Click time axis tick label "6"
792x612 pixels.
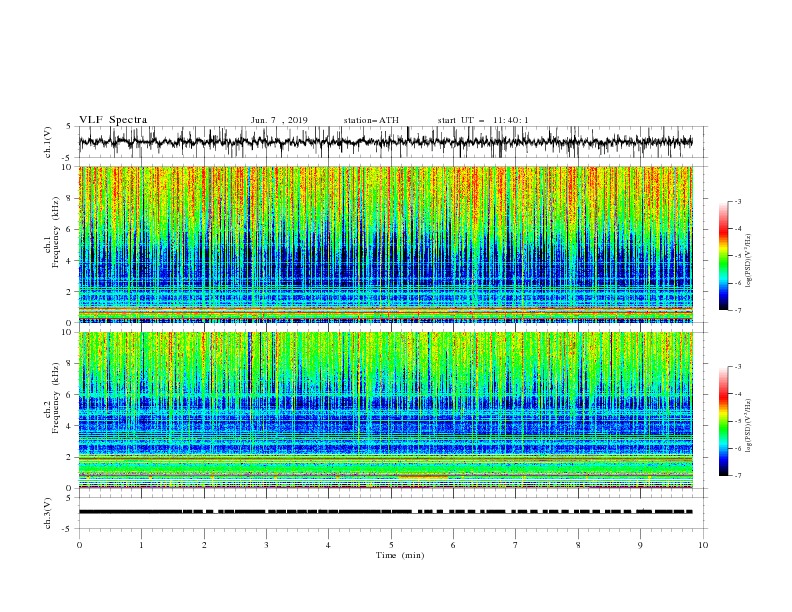click(453, 545)
